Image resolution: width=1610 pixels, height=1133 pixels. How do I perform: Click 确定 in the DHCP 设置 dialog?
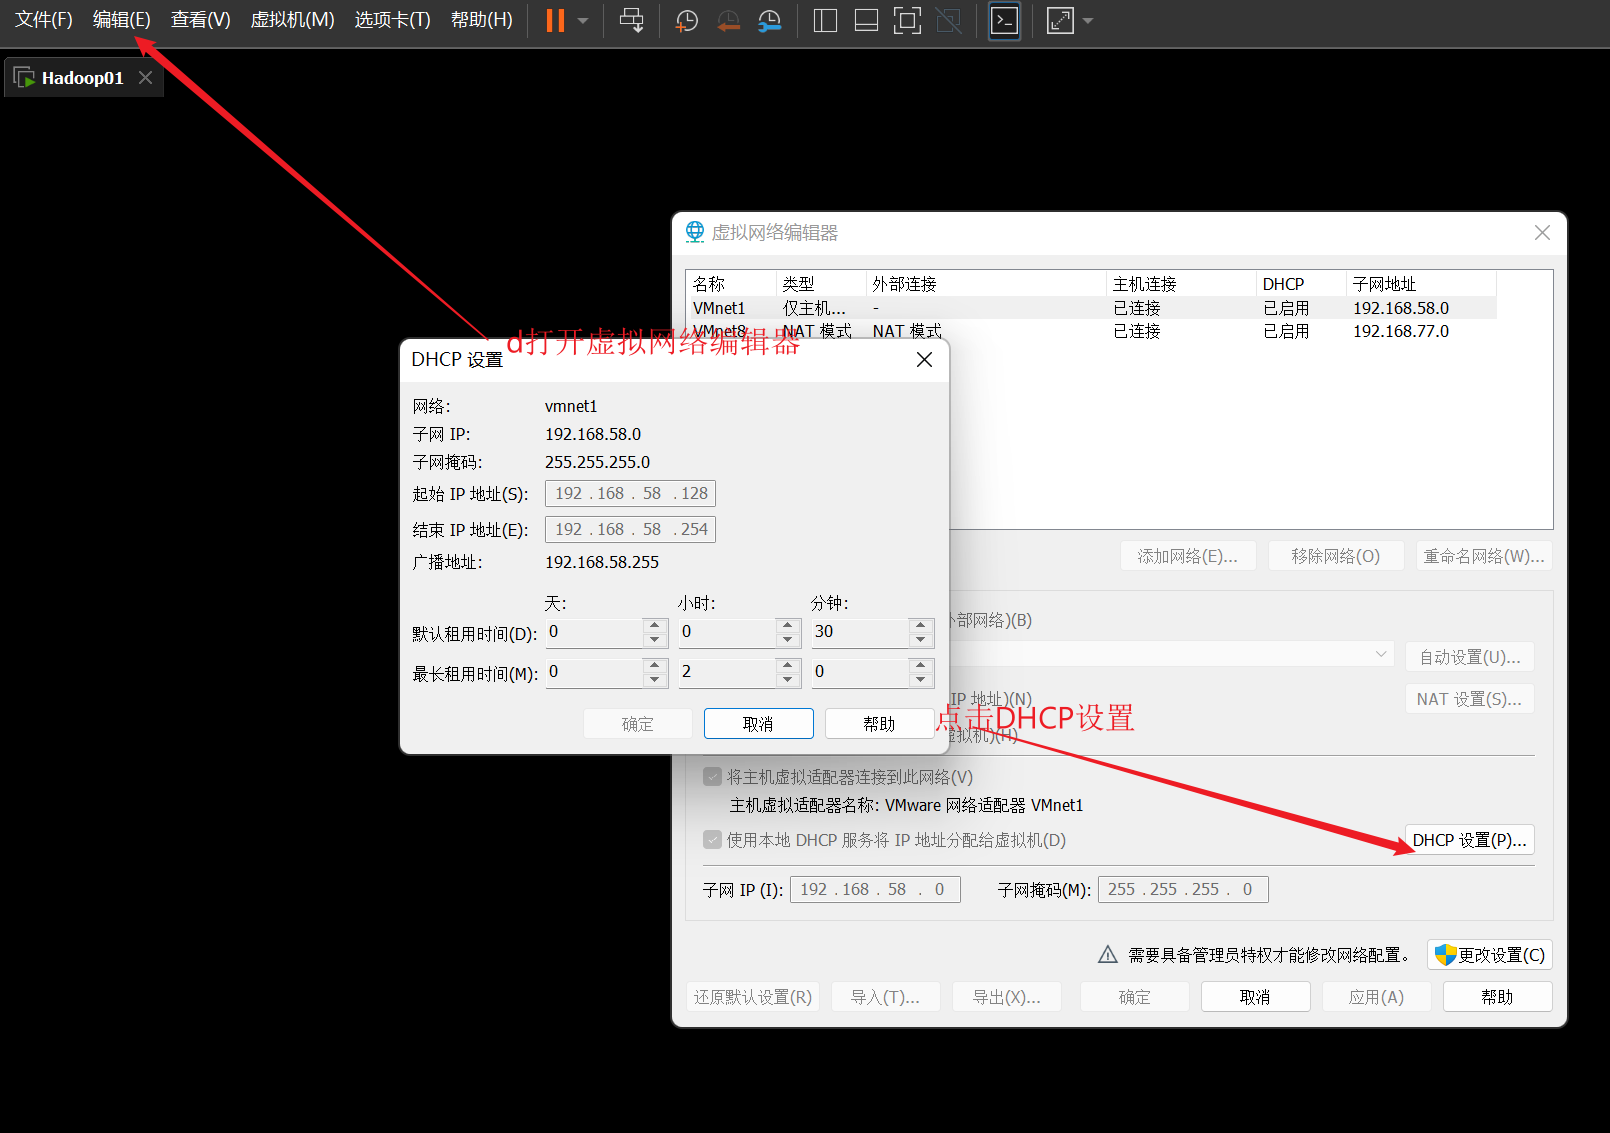click(x=638, y=724)
